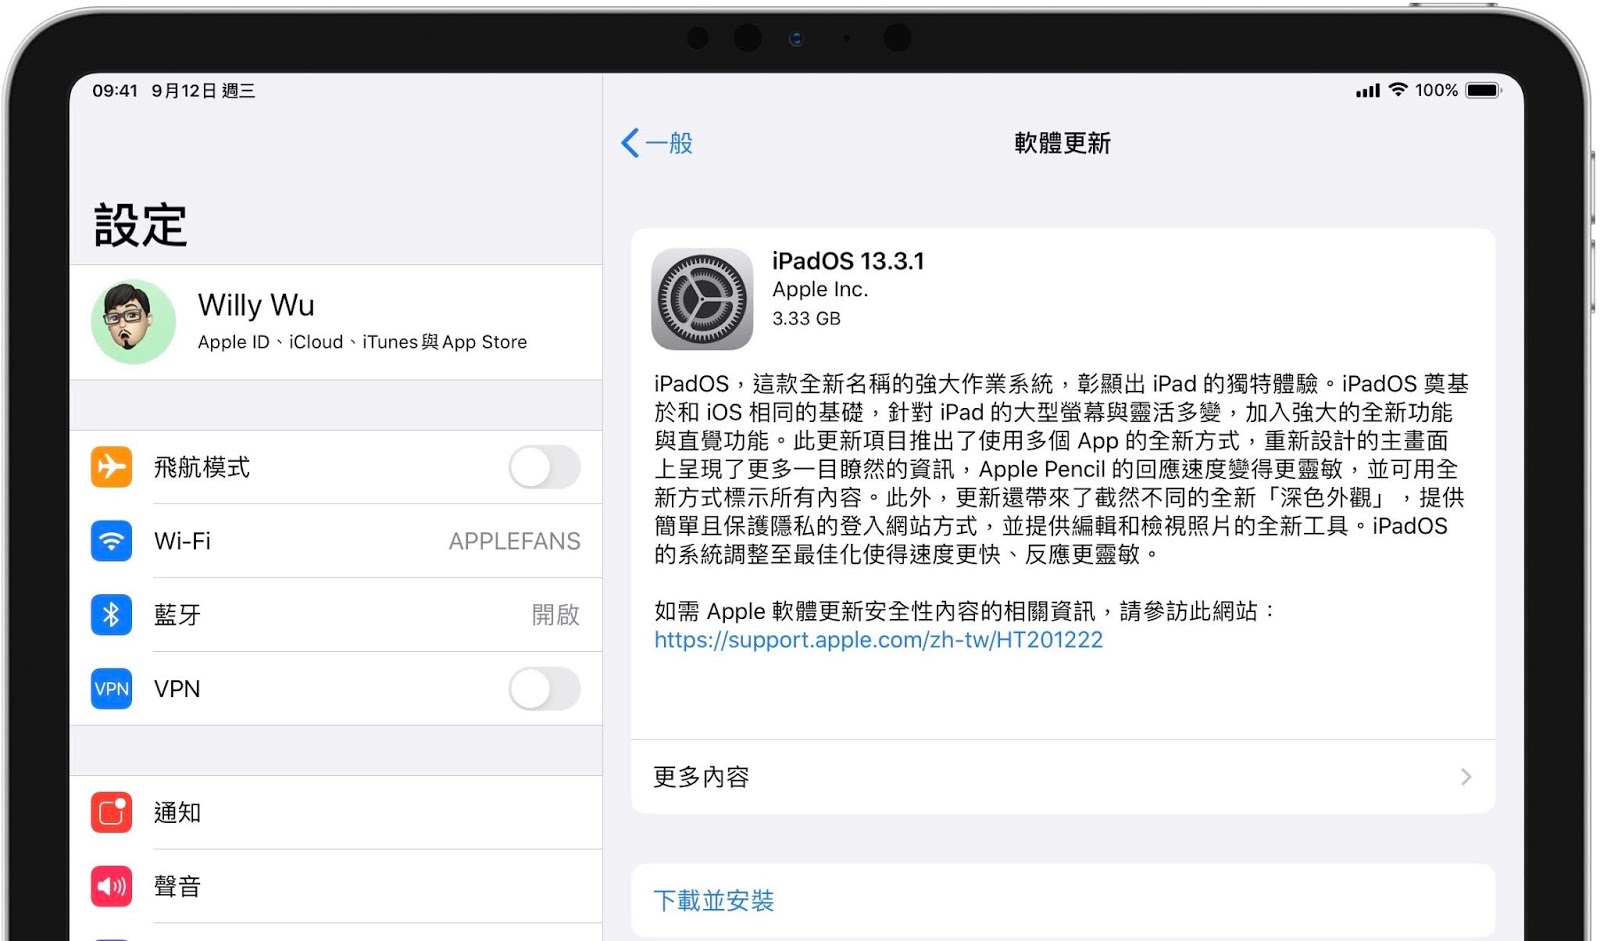Tap the iPadOS 13.3.1 gear icon

pos(702,299)
